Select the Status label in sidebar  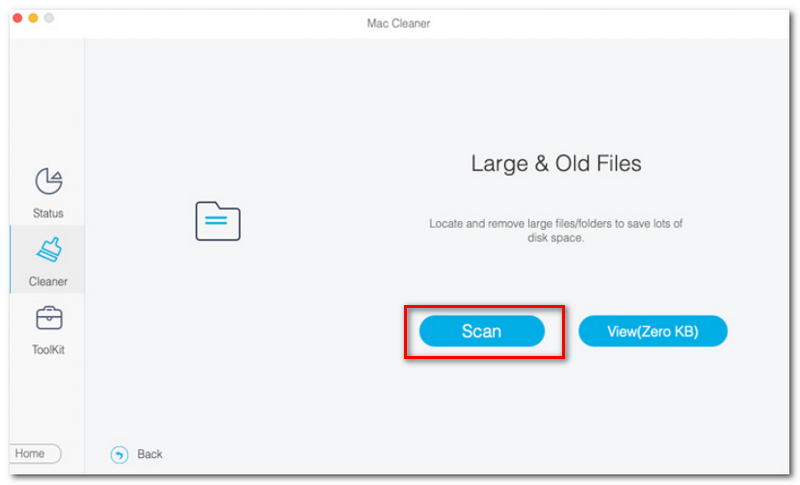point(48,213)
